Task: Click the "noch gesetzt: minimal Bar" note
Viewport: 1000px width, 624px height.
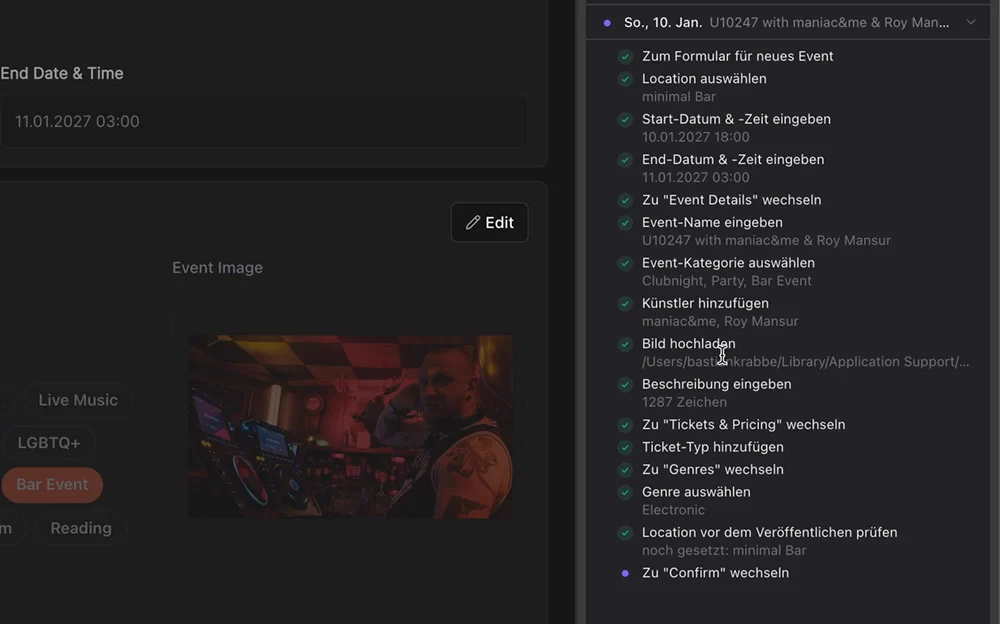Action: click(x=724, y=550)
